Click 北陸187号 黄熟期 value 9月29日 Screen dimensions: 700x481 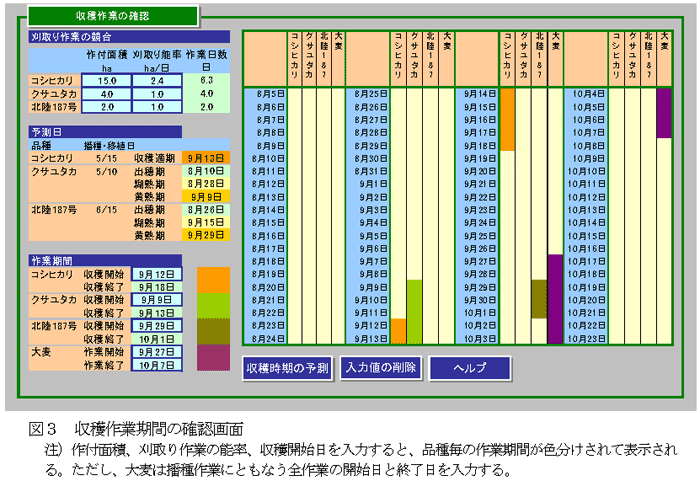pyautogui.click(x=206, y=235)
